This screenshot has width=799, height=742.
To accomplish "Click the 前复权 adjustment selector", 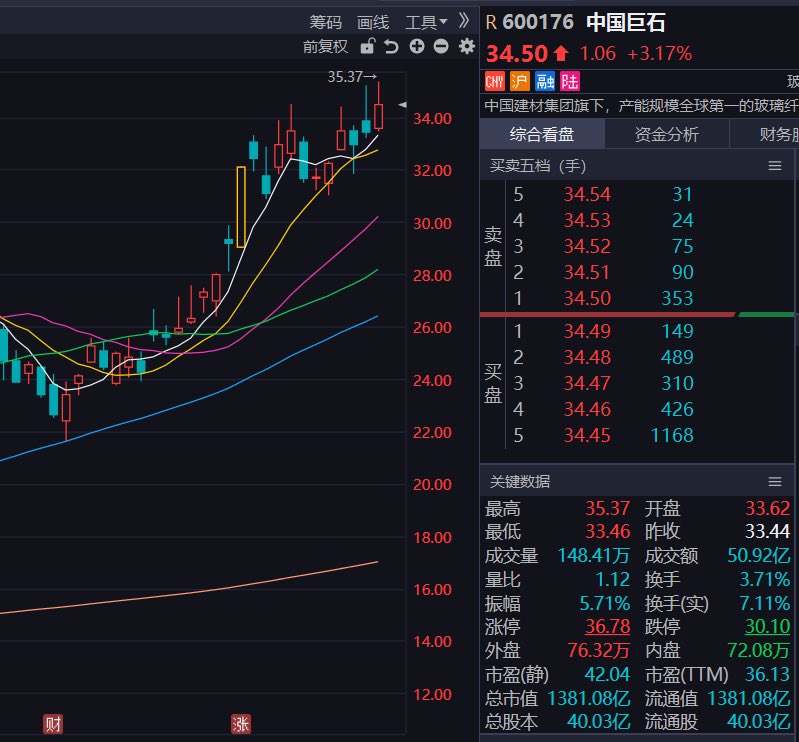I will [325, 46].
